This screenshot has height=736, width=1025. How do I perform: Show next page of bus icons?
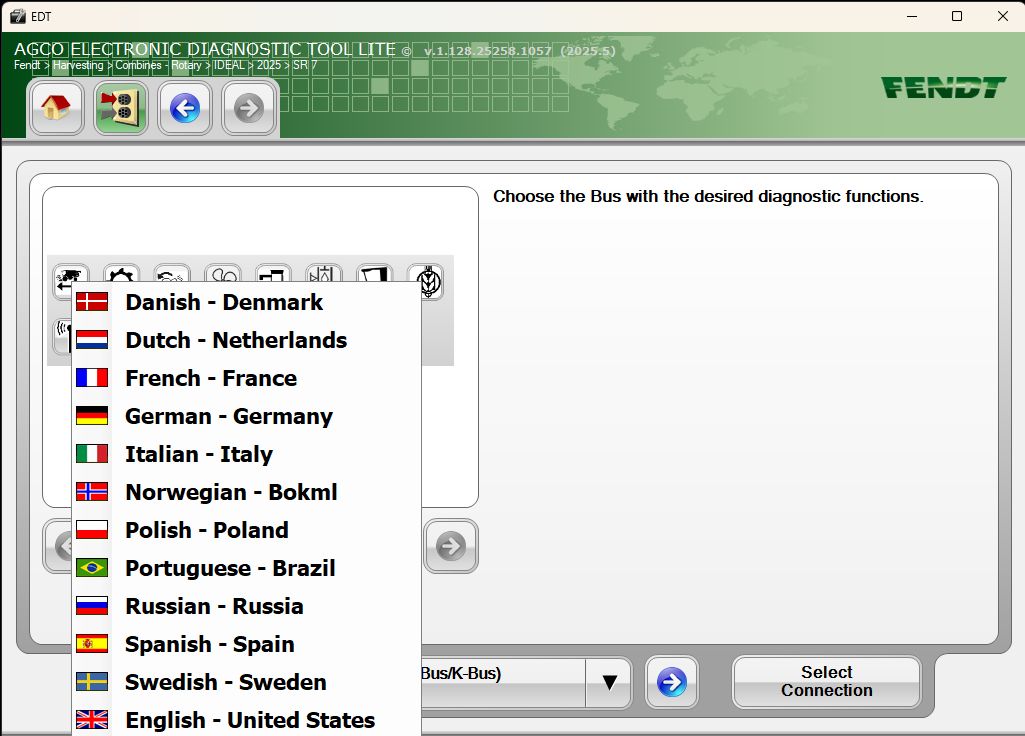pos(451,546)
